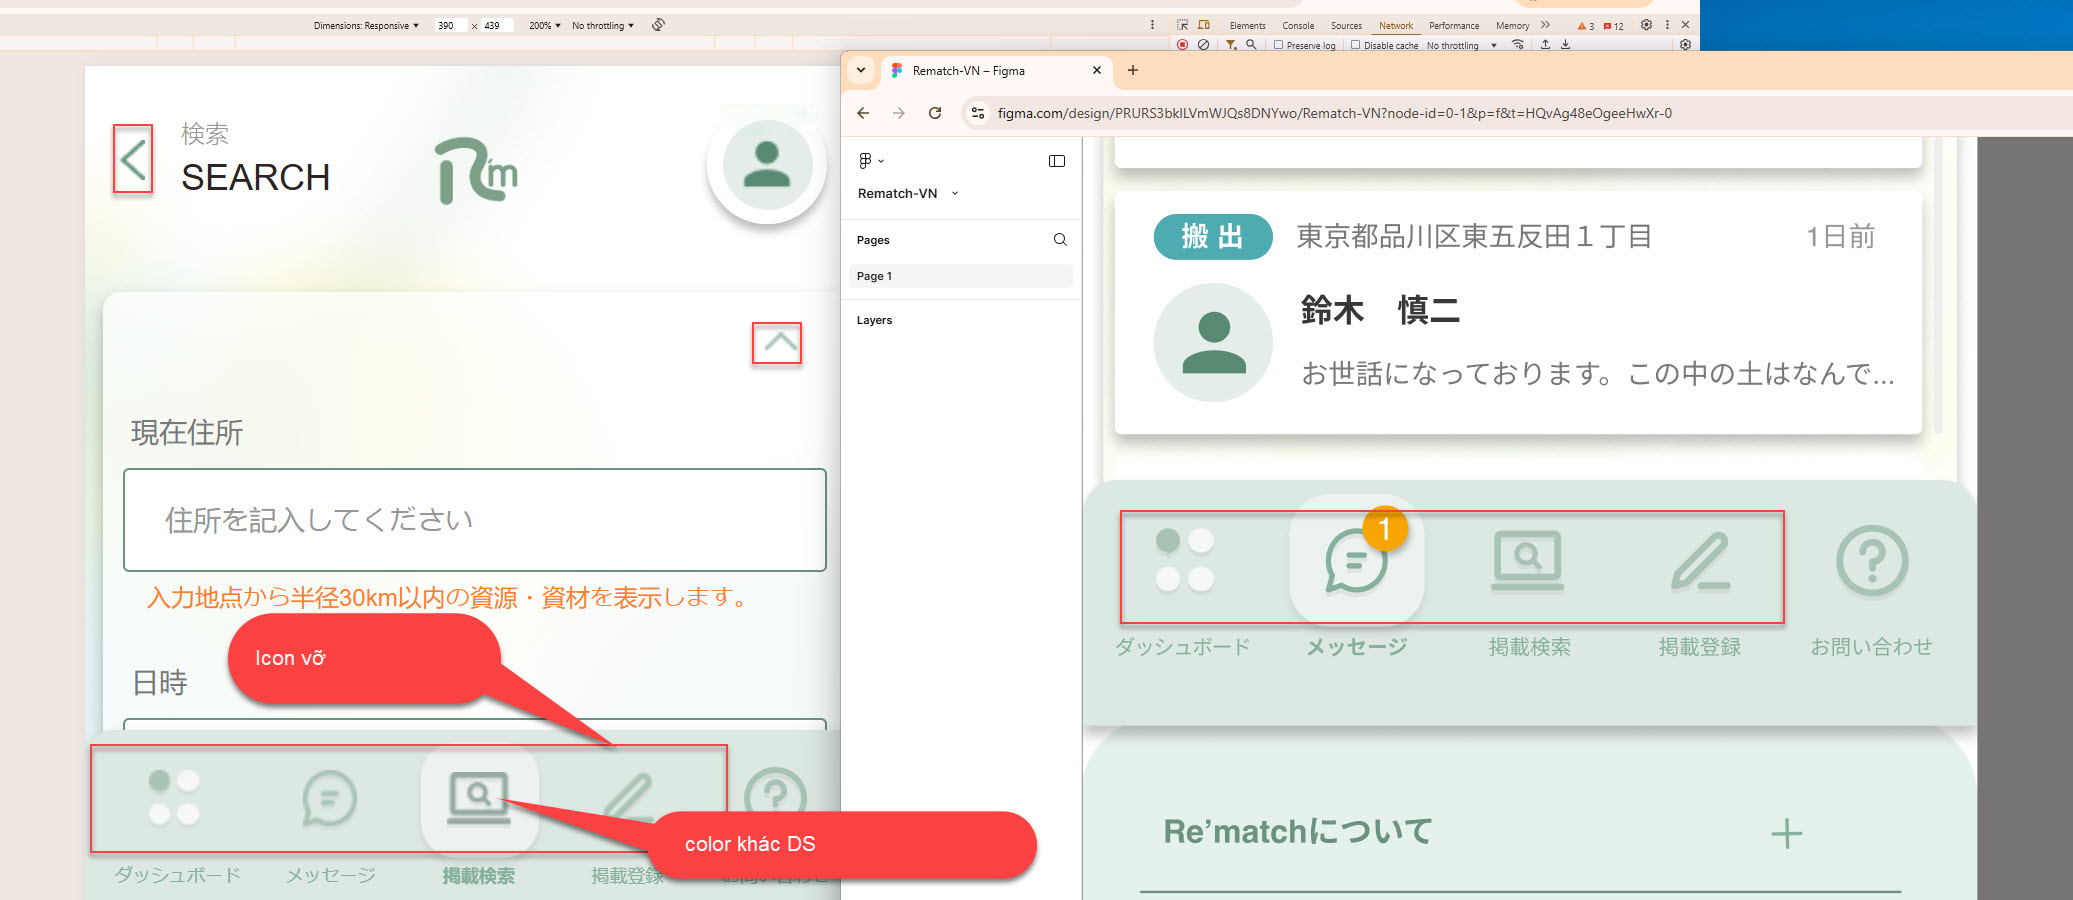Toggle the red network recording button
Screen dimensions: 2073x900
click(x=1183, y=45)
